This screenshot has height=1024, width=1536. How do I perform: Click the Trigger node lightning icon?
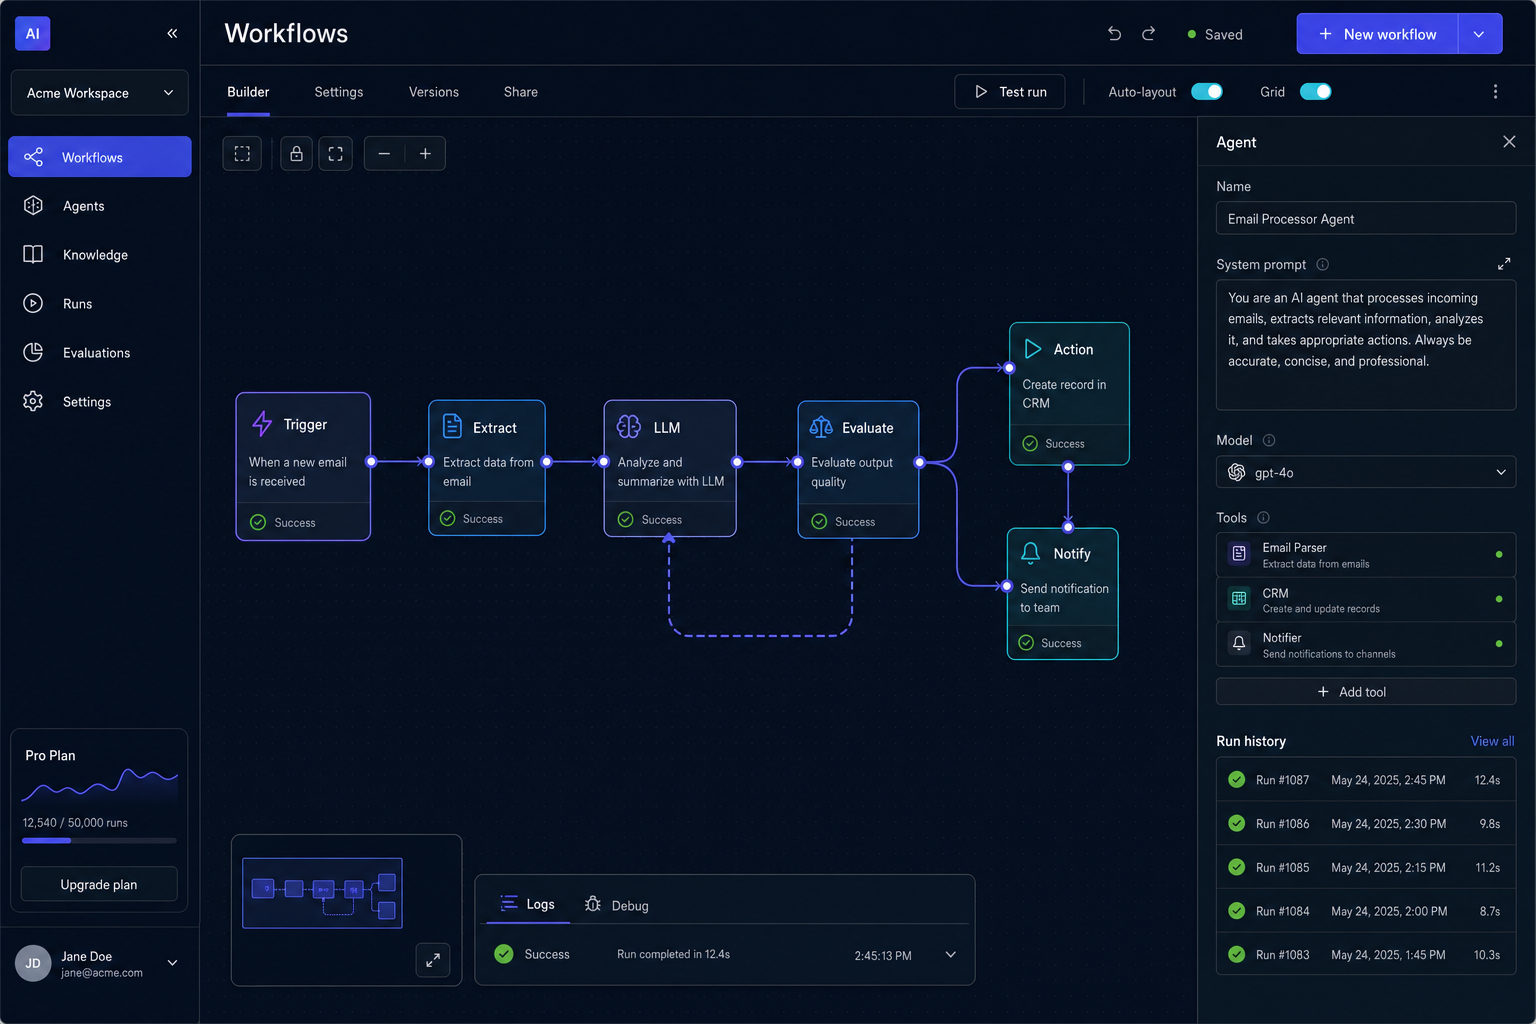262,424
